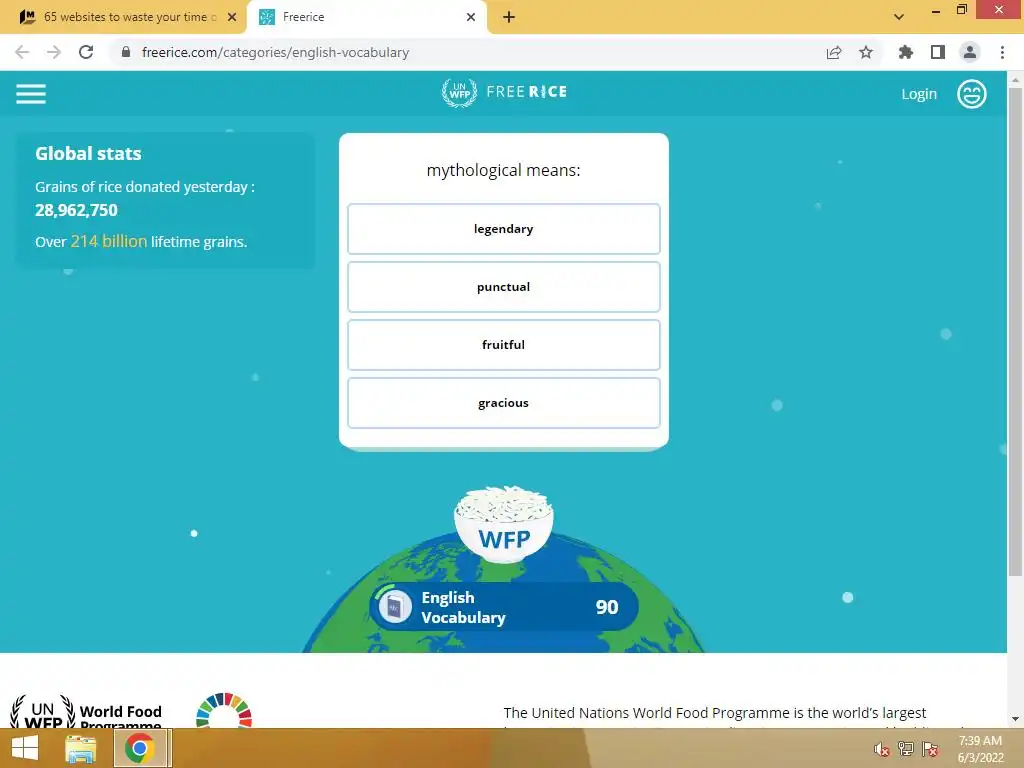
Task: Click the 28,962,750 grains count
Action: click(x=76, y=210)
